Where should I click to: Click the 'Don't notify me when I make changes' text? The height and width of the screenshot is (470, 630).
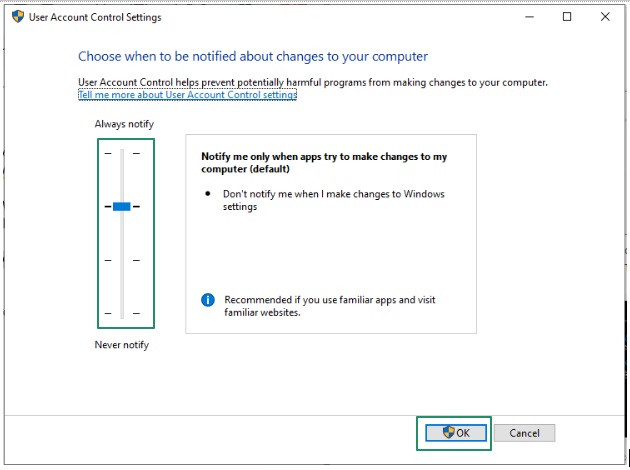[x=333, y=200]
